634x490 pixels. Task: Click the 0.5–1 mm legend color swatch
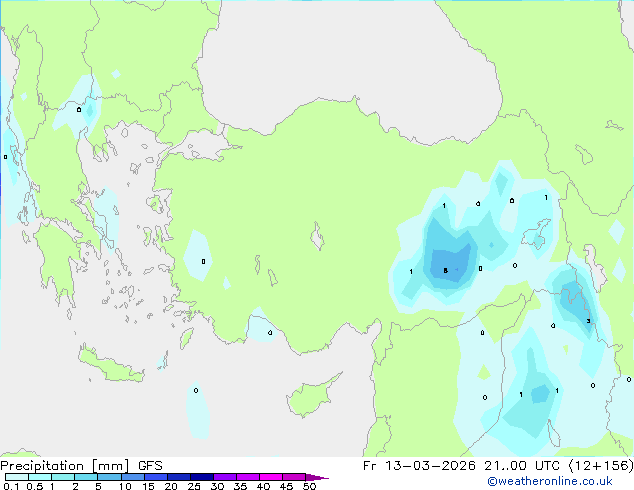40,477
